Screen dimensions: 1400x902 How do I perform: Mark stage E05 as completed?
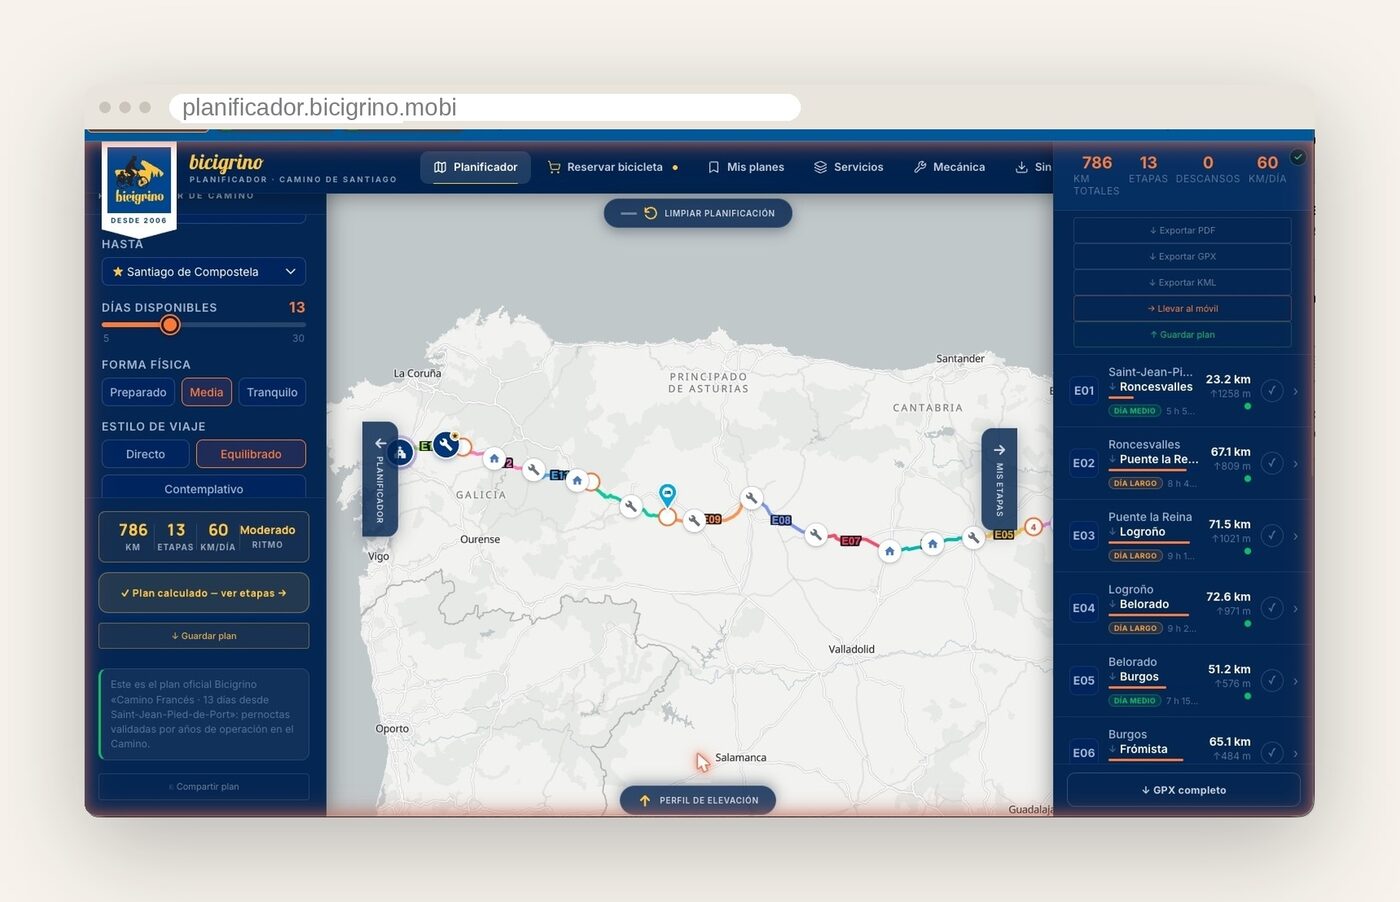click(x=1272, y=681)
